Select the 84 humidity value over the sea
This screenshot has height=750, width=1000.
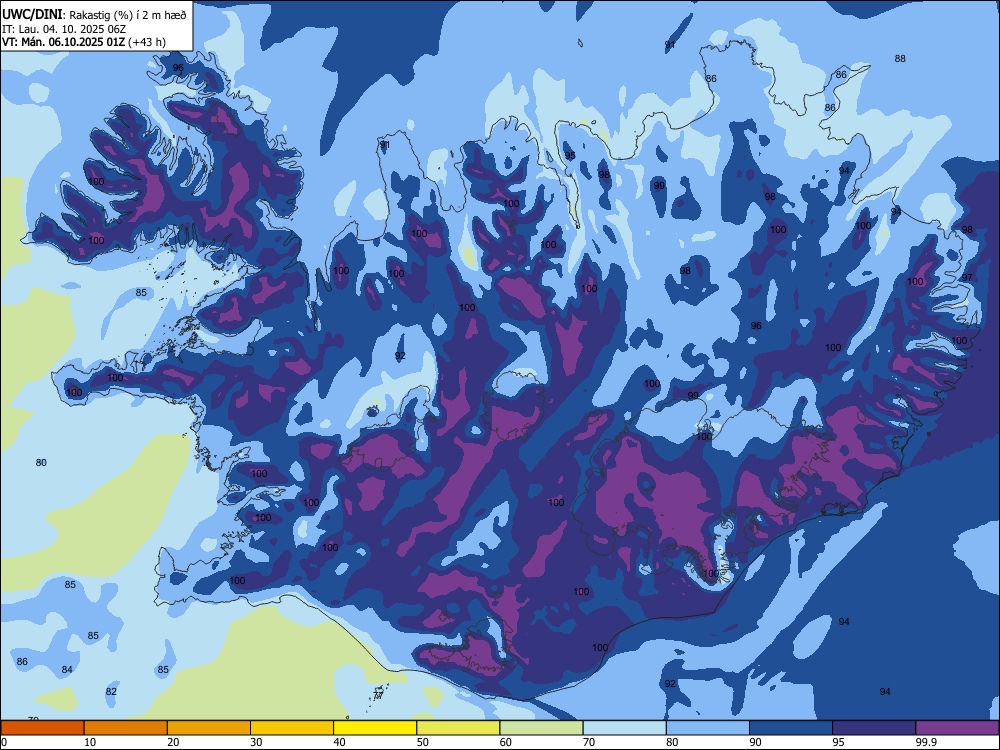[x=67, y=670]
